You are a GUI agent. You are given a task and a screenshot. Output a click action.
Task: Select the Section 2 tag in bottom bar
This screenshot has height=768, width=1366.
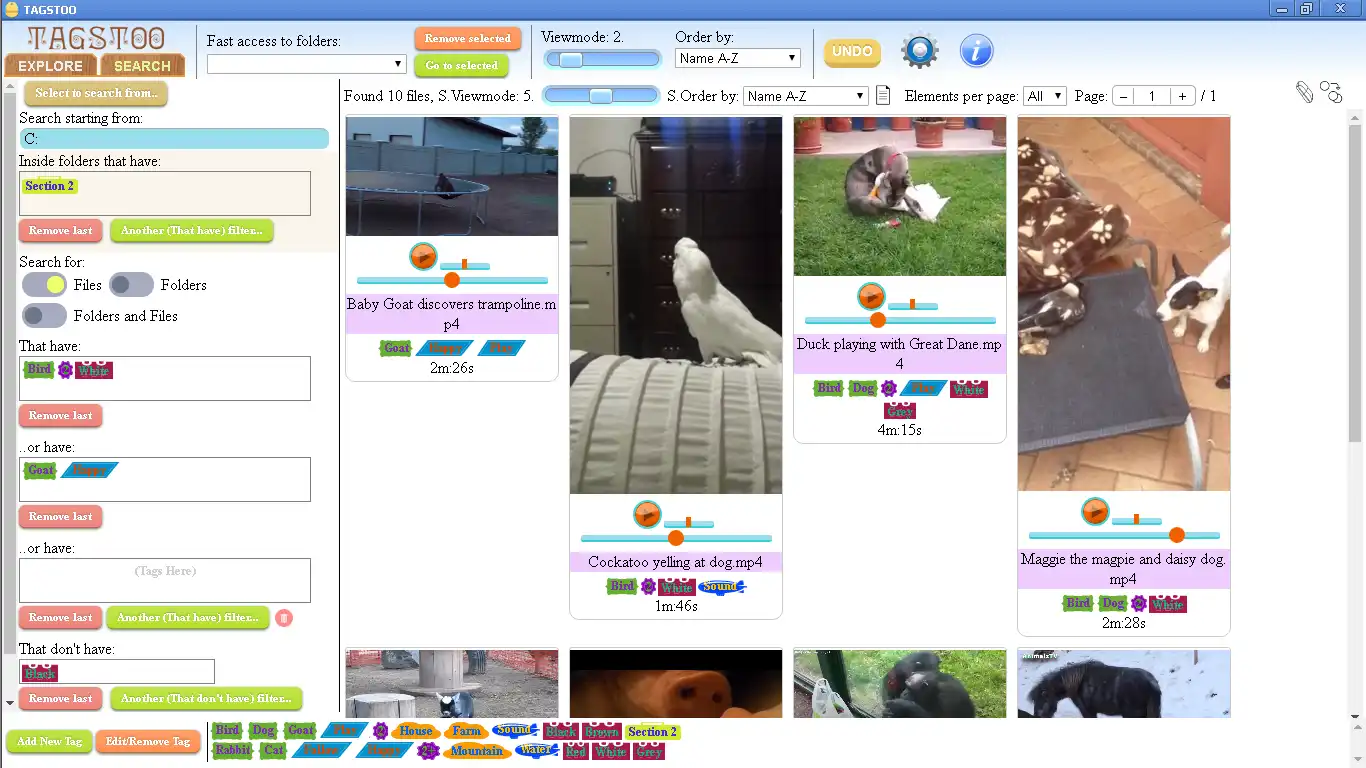click(x=652, y=731)
